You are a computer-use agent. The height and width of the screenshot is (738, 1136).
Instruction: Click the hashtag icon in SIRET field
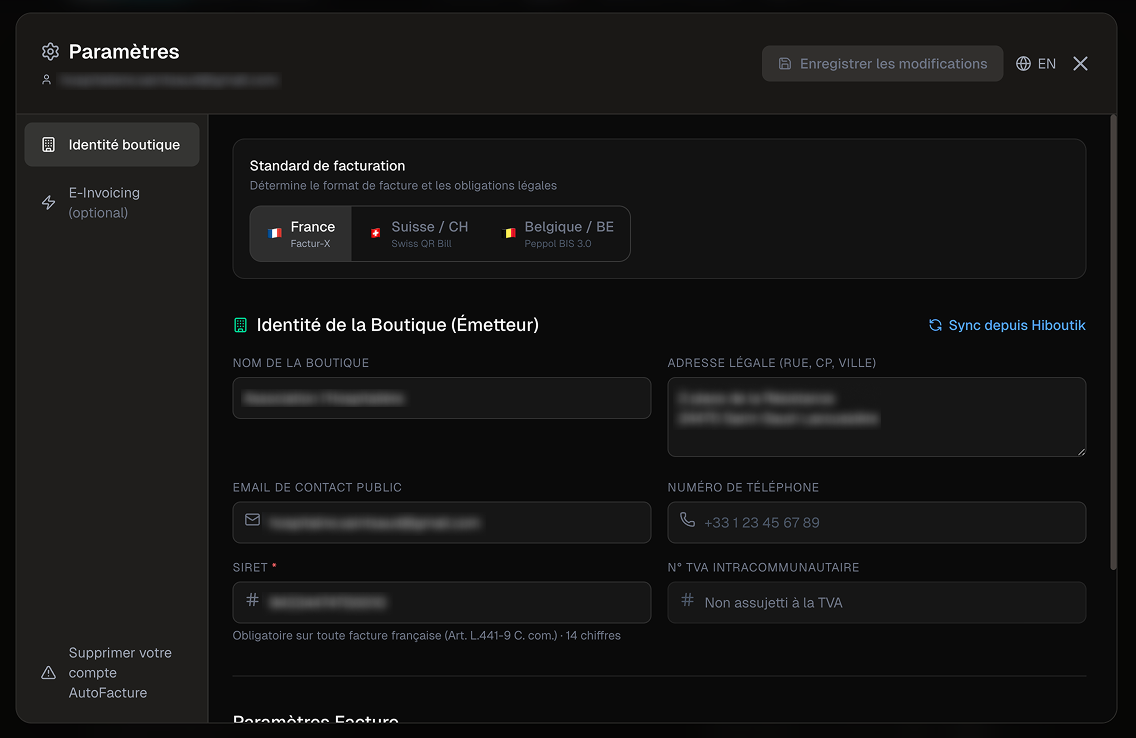[250, 602]
